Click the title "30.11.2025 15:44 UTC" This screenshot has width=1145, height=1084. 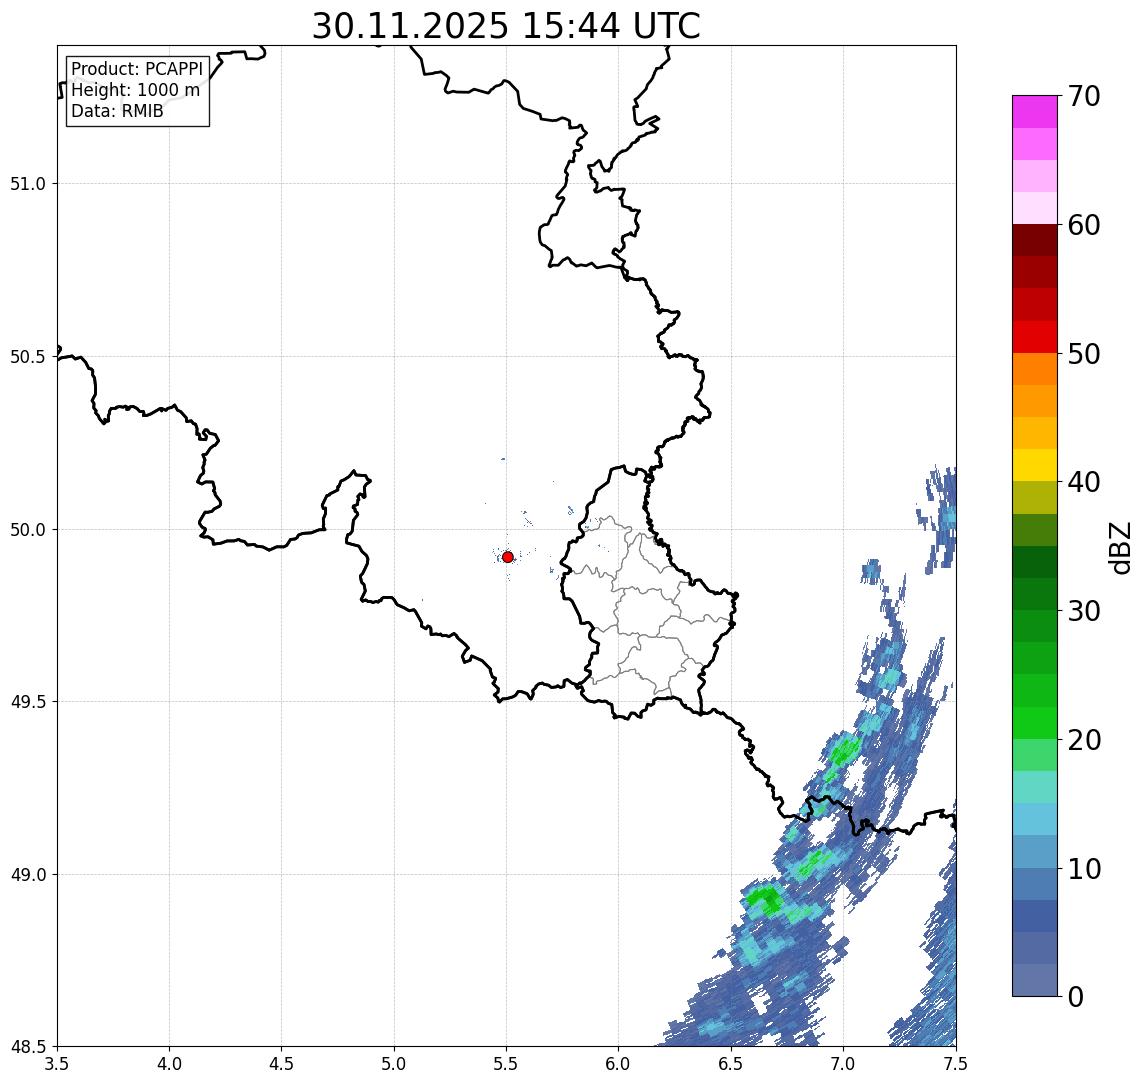point(506,26)
